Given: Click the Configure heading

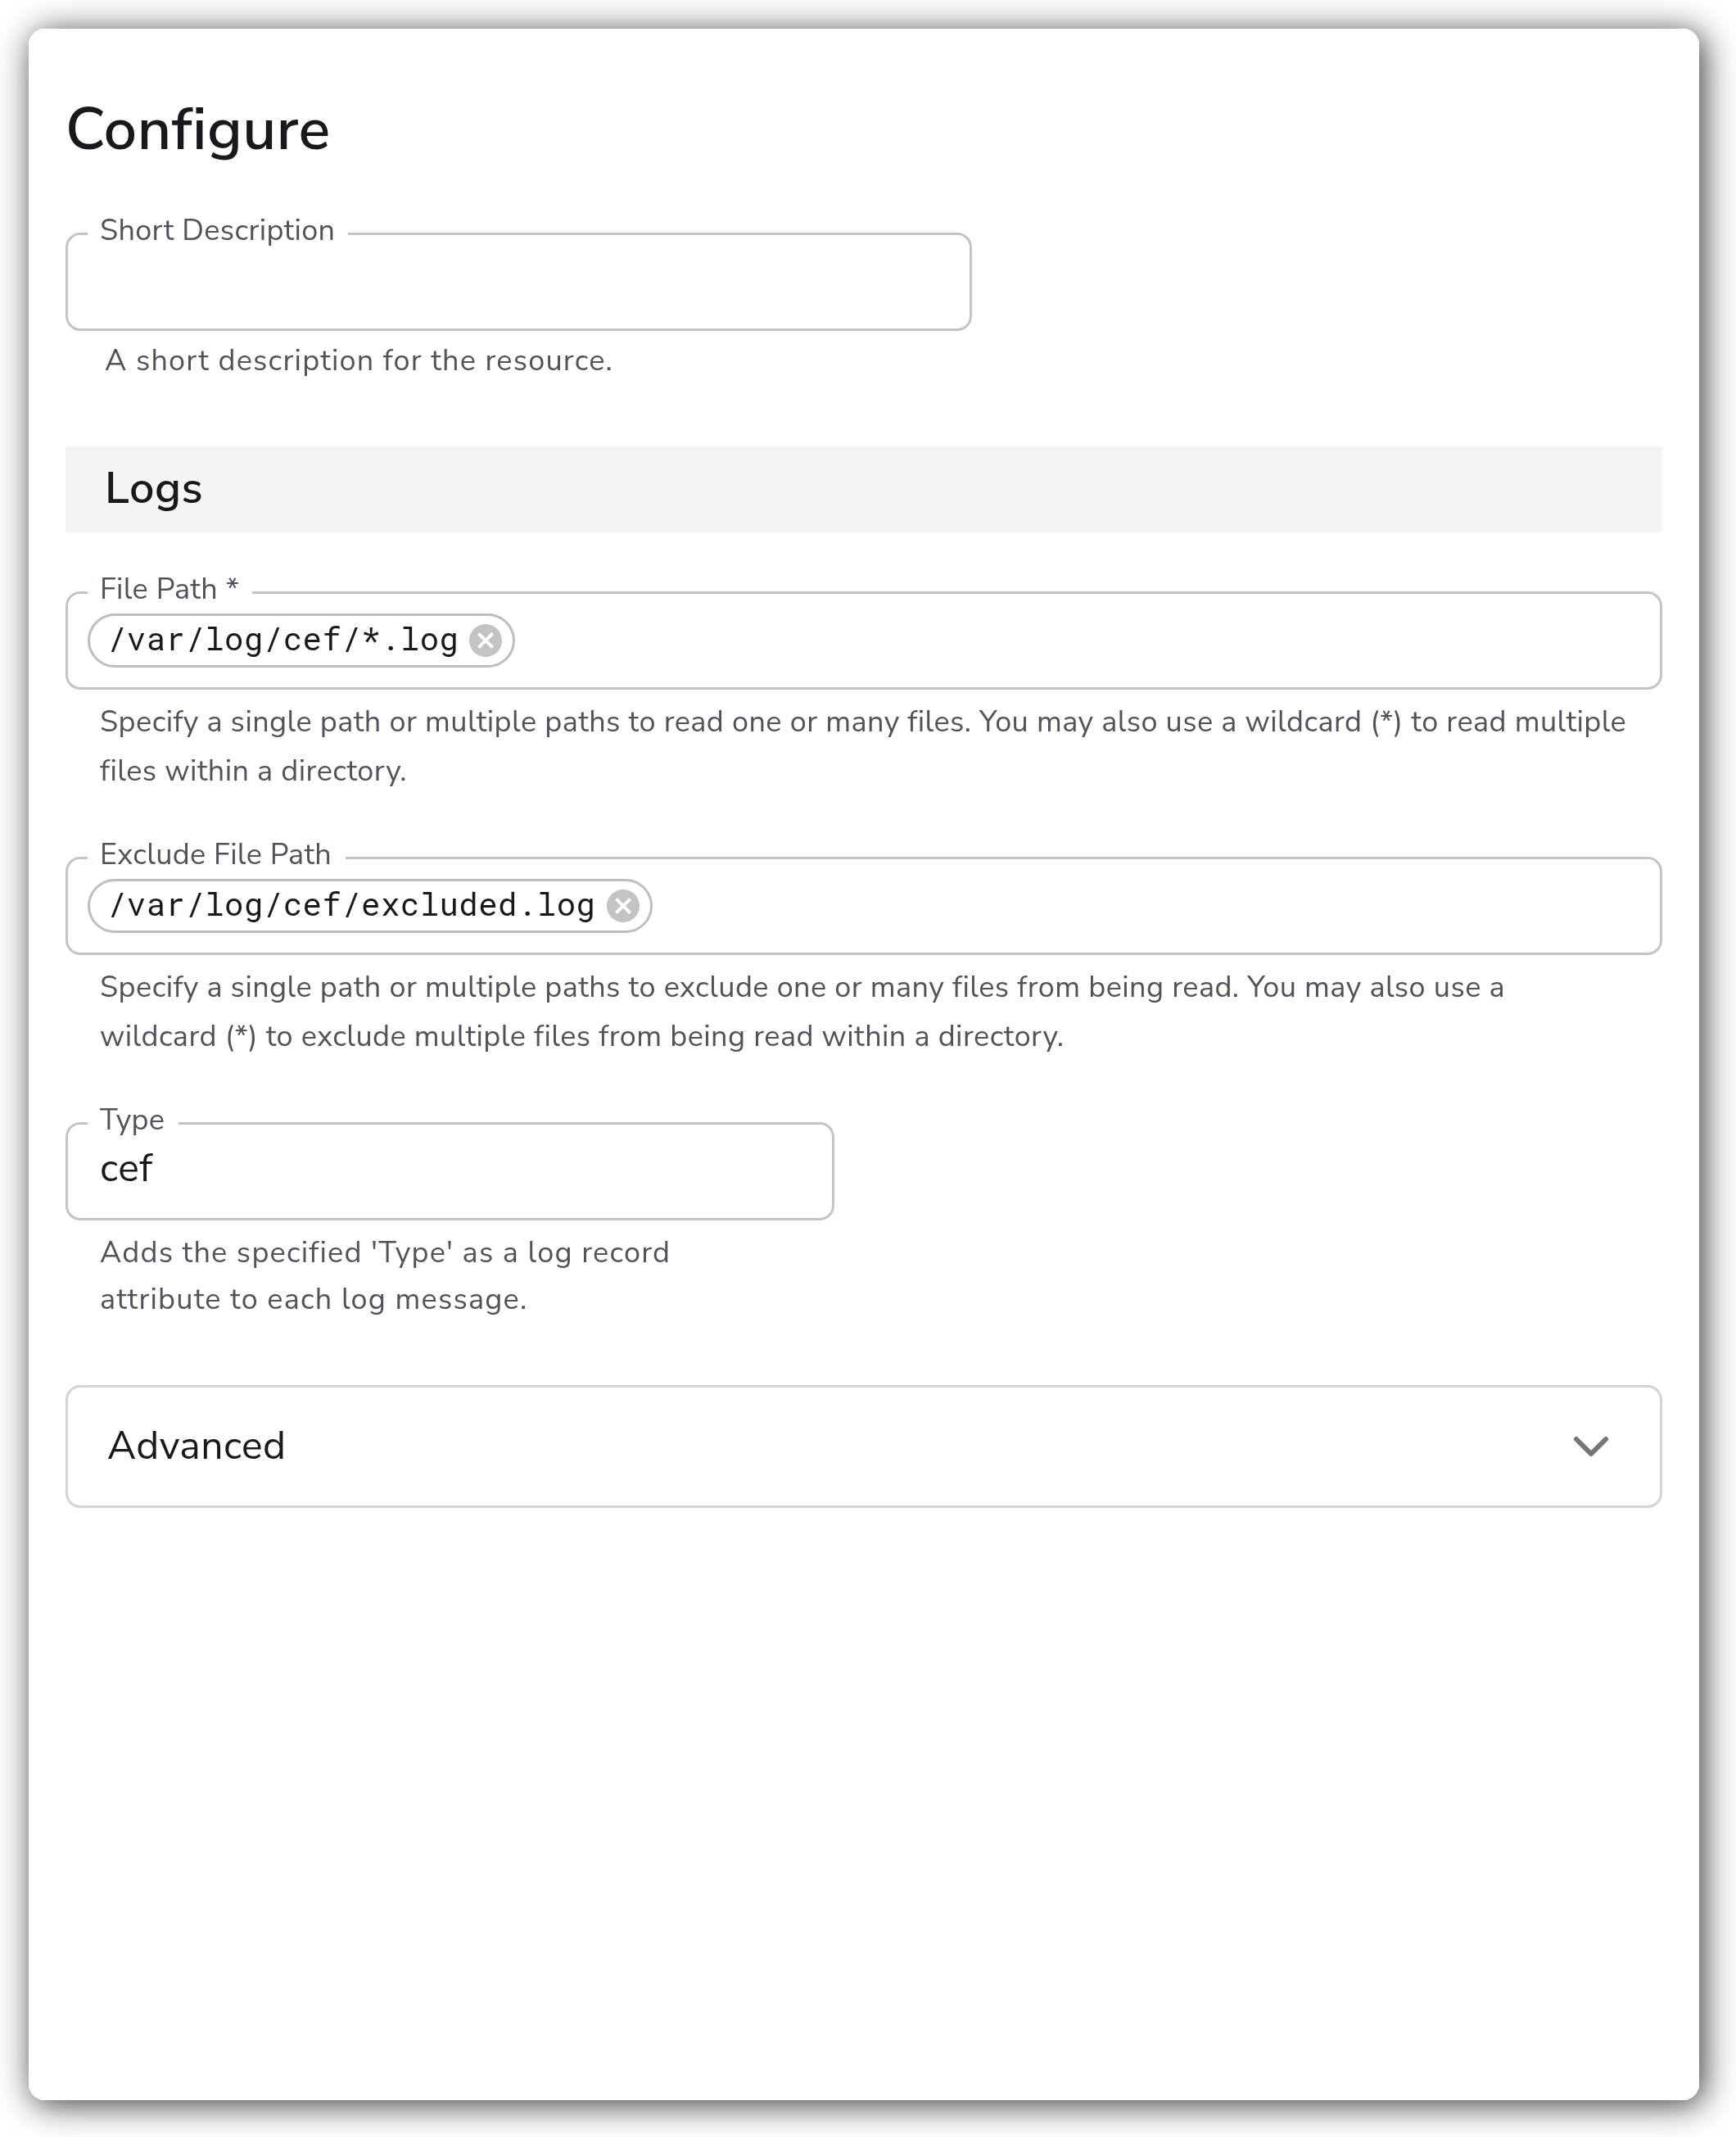Looking at the screenshot, I should (x=198, y=130).
